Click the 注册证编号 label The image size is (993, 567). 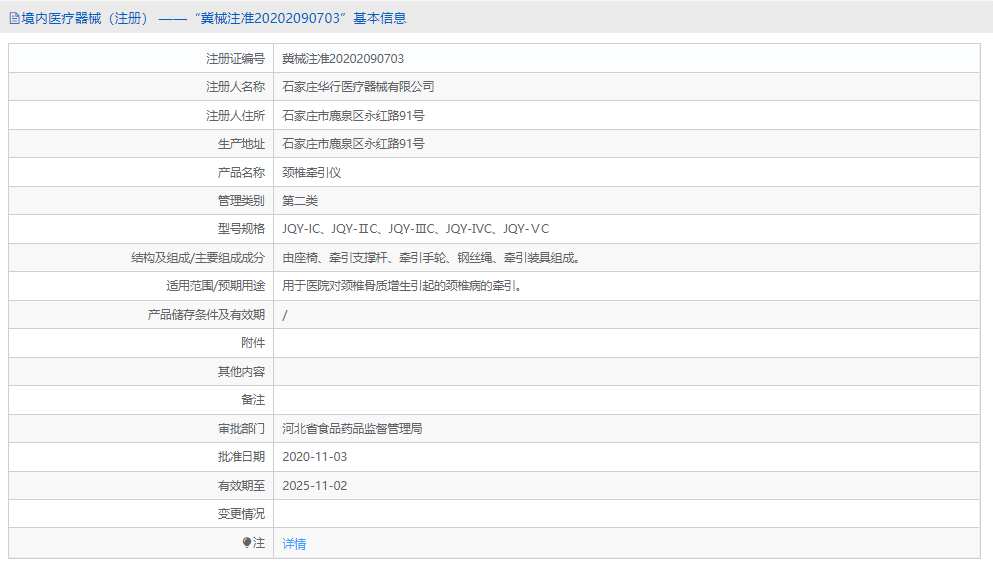click(x=235, y=59)
